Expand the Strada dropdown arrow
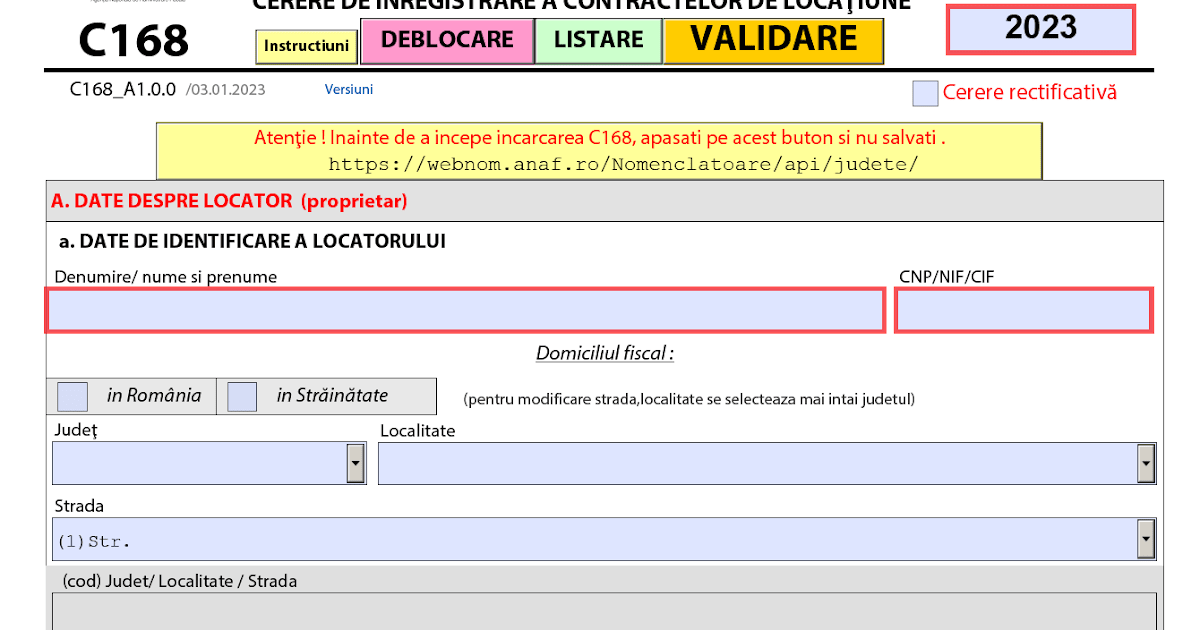The width and height of the screenshot is (1200, 630). (1146, 539)
